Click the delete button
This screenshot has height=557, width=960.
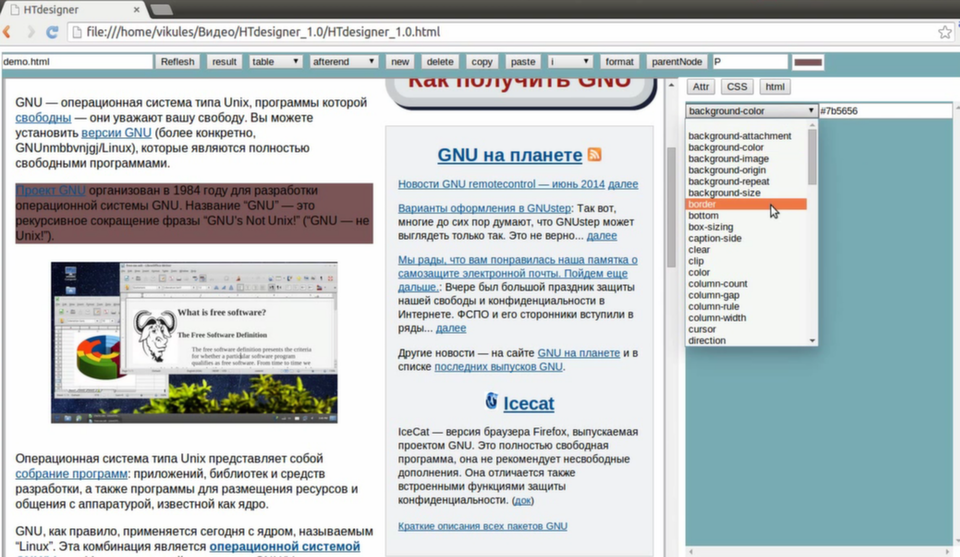pyautogui.click(x=440, y=62)
